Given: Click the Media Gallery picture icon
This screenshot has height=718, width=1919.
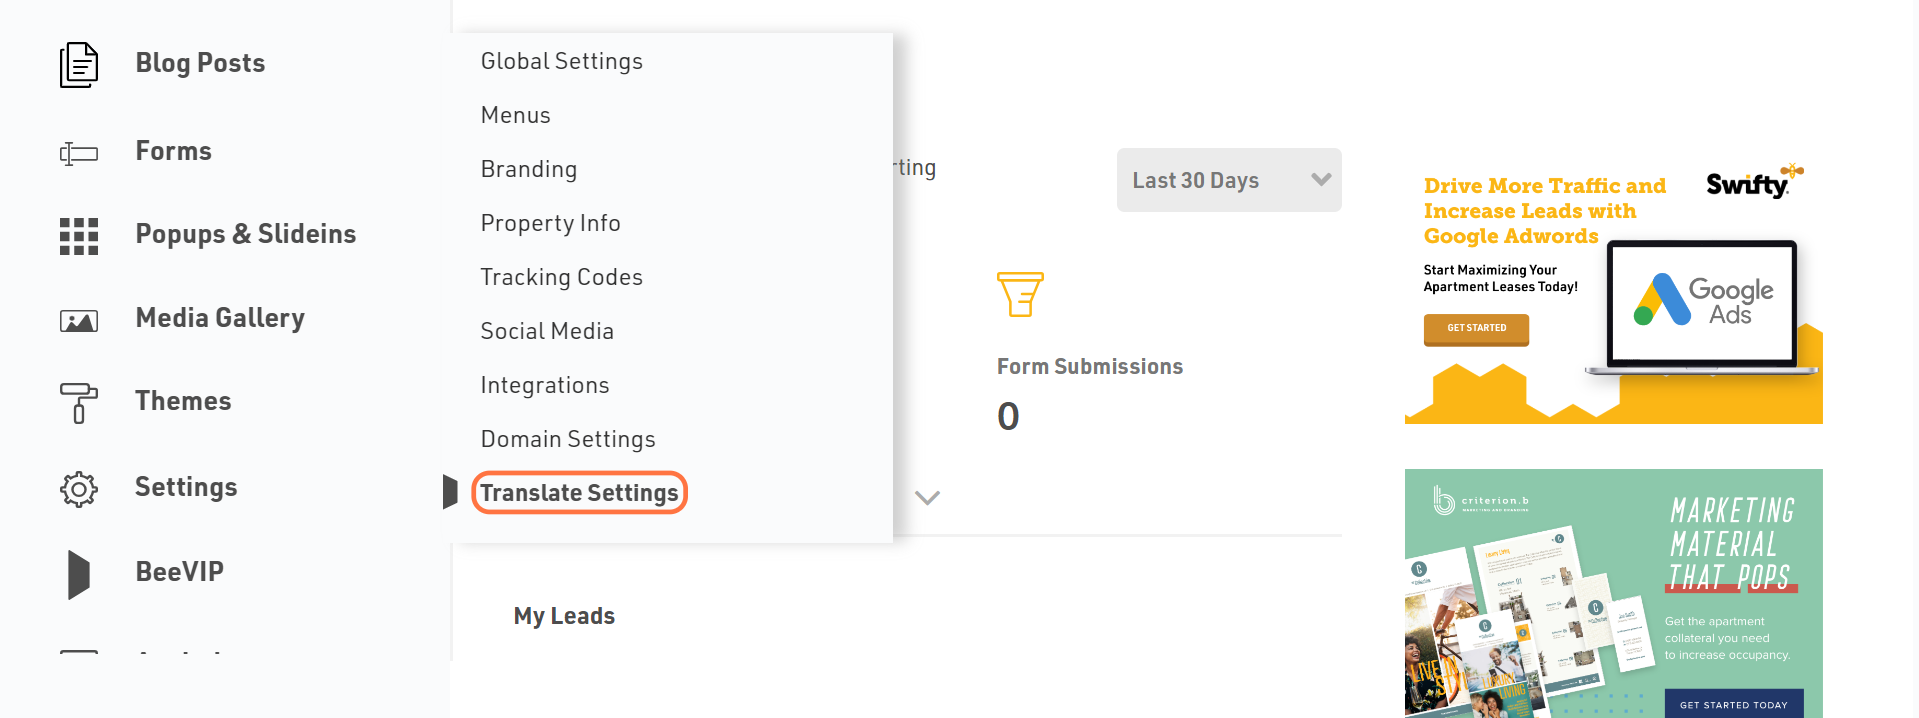Looking at the screenshot, I should [x=78, y=321].
